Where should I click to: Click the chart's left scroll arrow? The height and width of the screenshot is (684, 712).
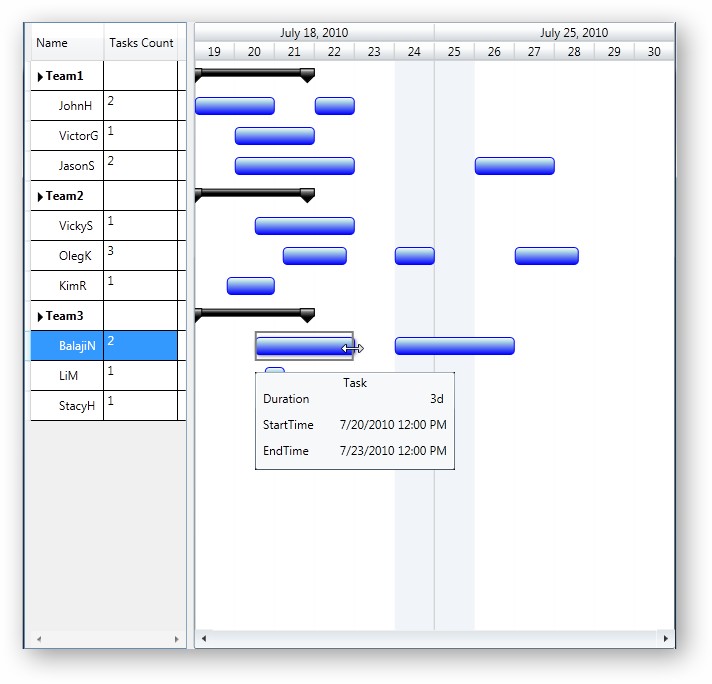204,638
